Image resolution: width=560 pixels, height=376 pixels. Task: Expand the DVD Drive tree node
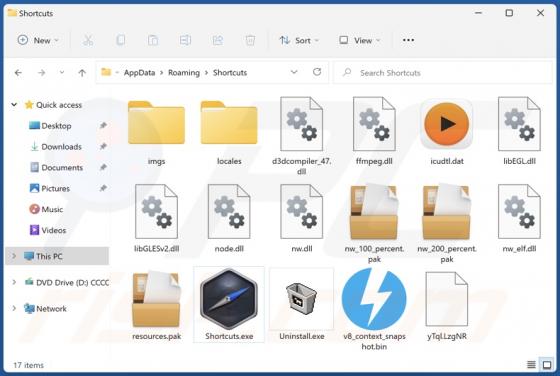tap(14, 282)
